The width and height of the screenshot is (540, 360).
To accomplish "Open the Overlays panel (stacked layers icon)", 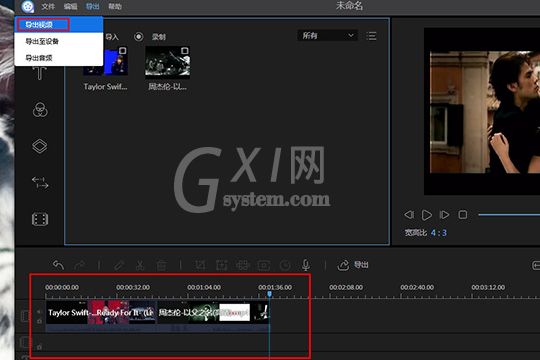I will click(40, 146).
